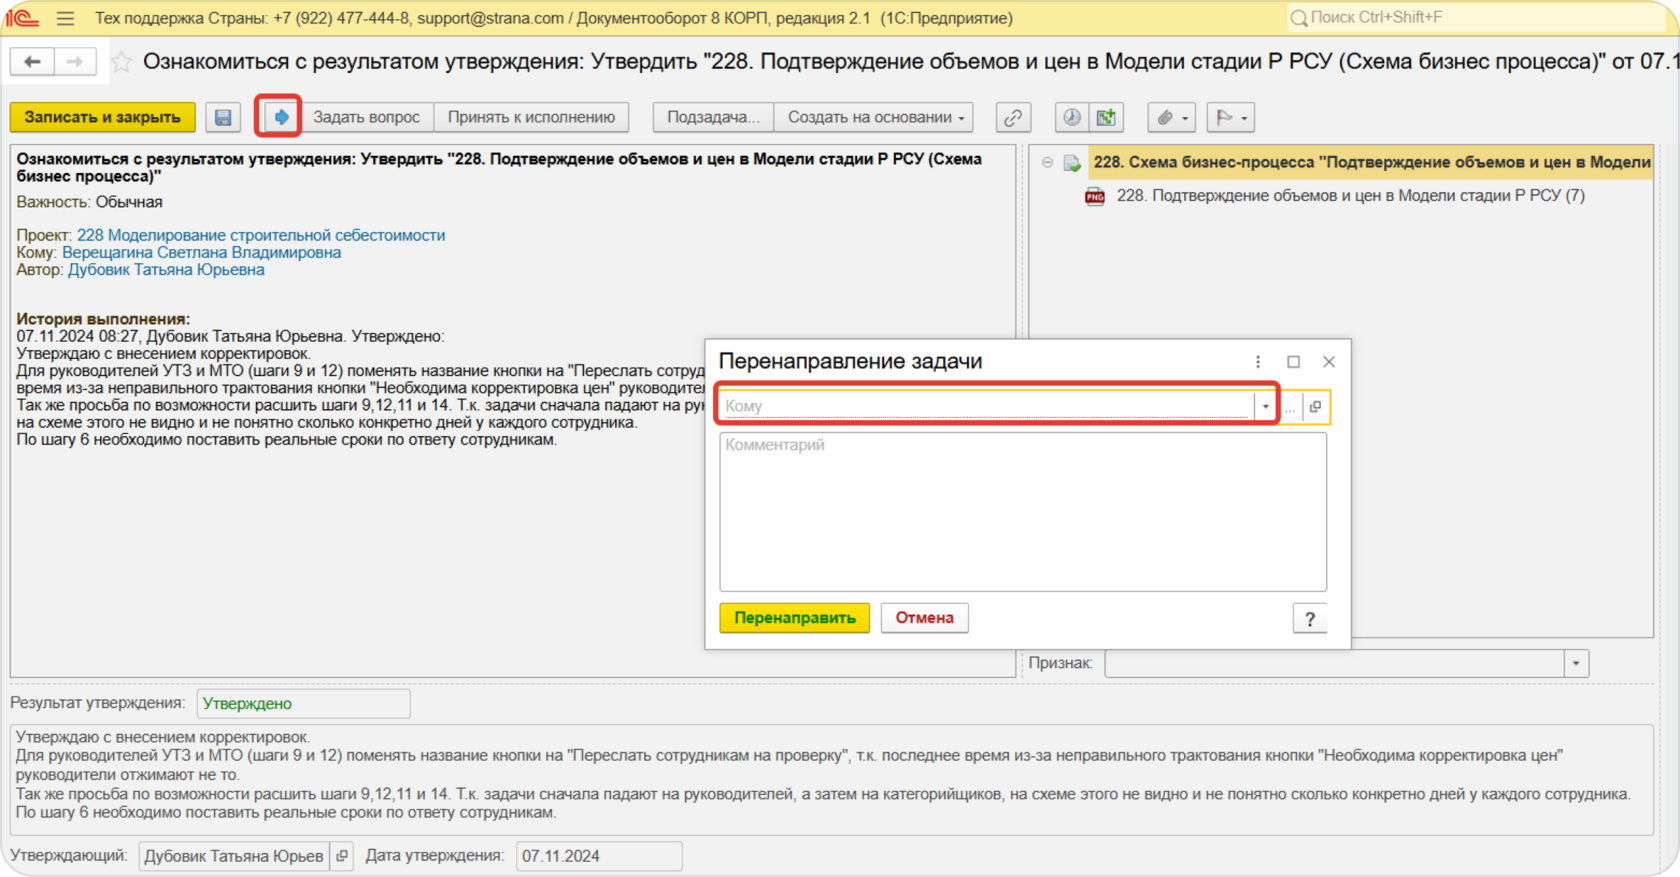This screenshot has height=877, width=1680.
Task: Click the 'Дата утверждения' field 07.11.2024
Action: [x=599, y=856]
